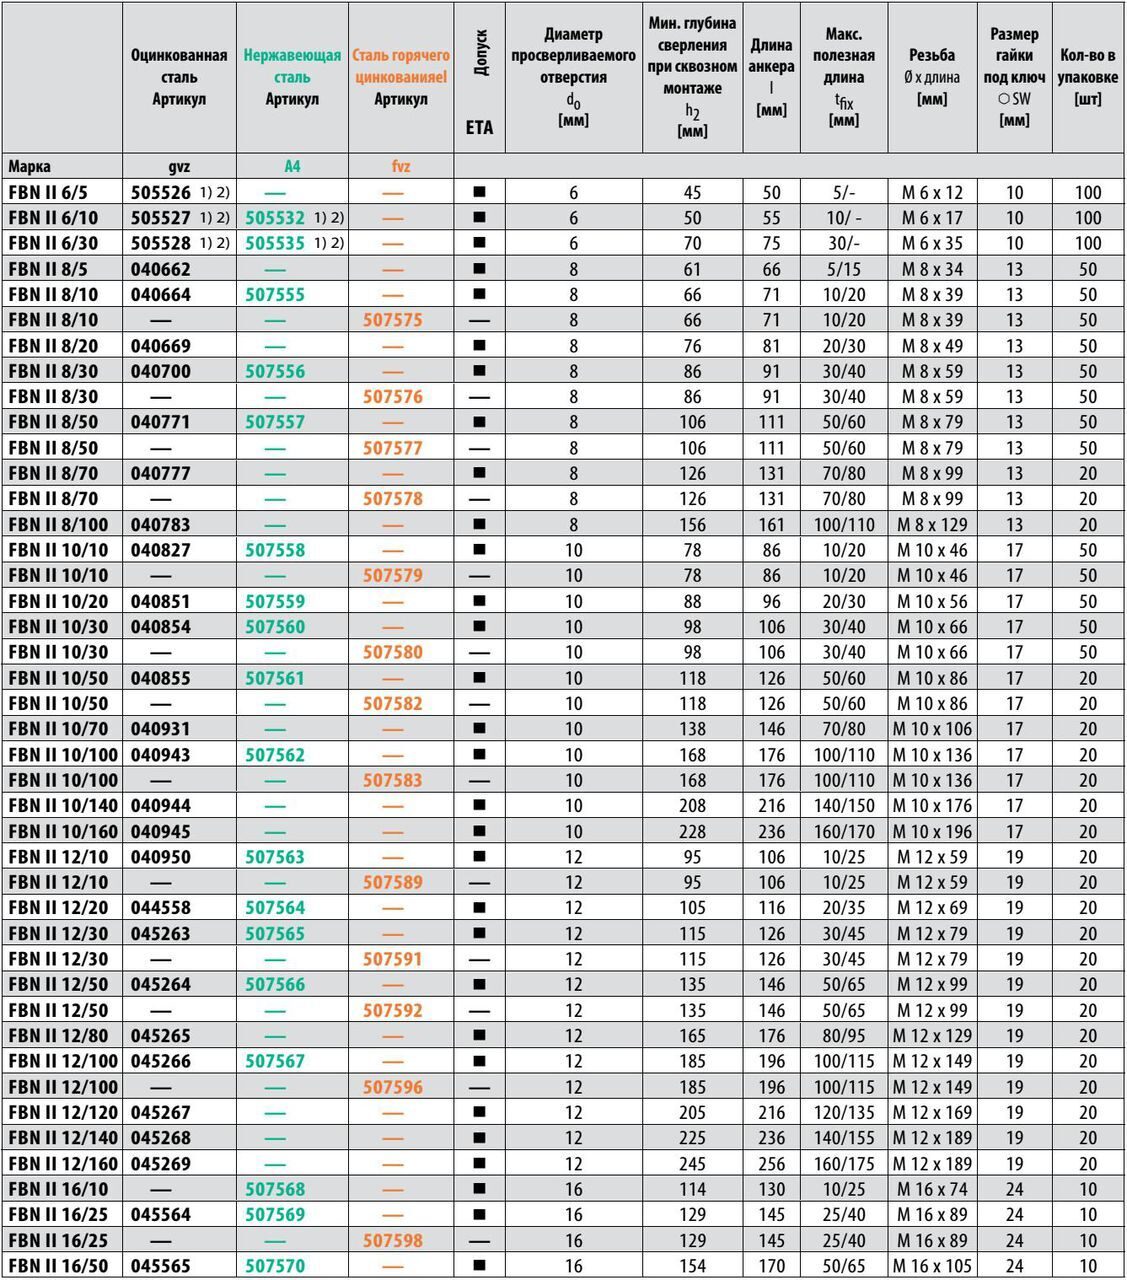Click the ETA square mark for FBN II 10/70
This screenshot has height=1280, width=1127.
click(x=479, y=729)
